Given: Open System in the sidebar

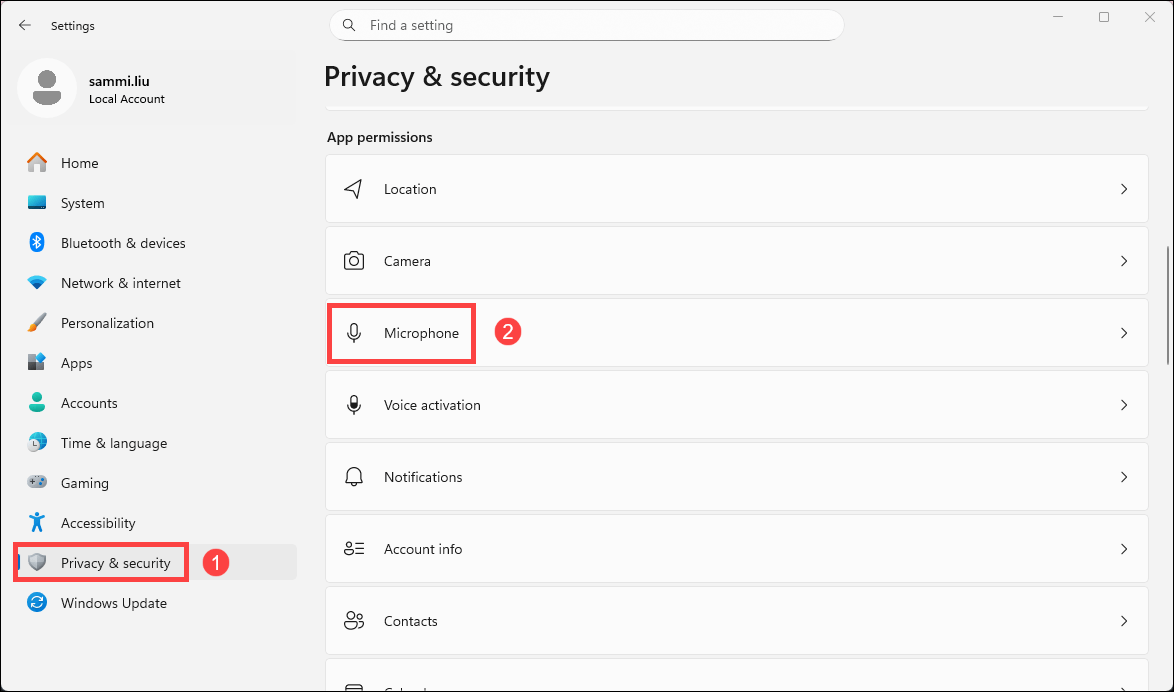Looking at the screenshot, I should (x=82, y=203).
